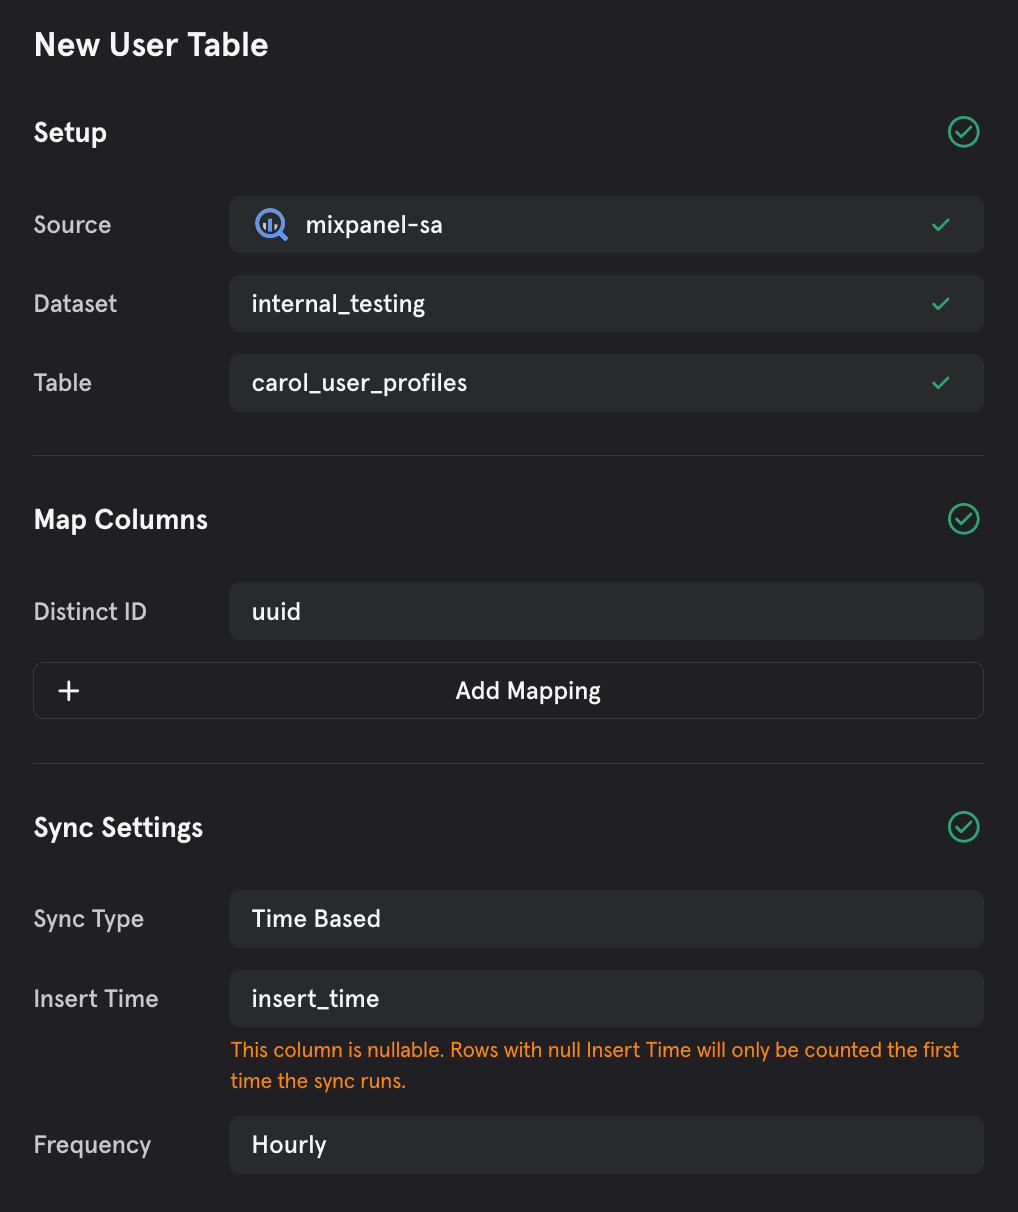Open the Sync Type dropdown showing Time Based
Screen dimensions: 1018x1212
pos(605,919)
